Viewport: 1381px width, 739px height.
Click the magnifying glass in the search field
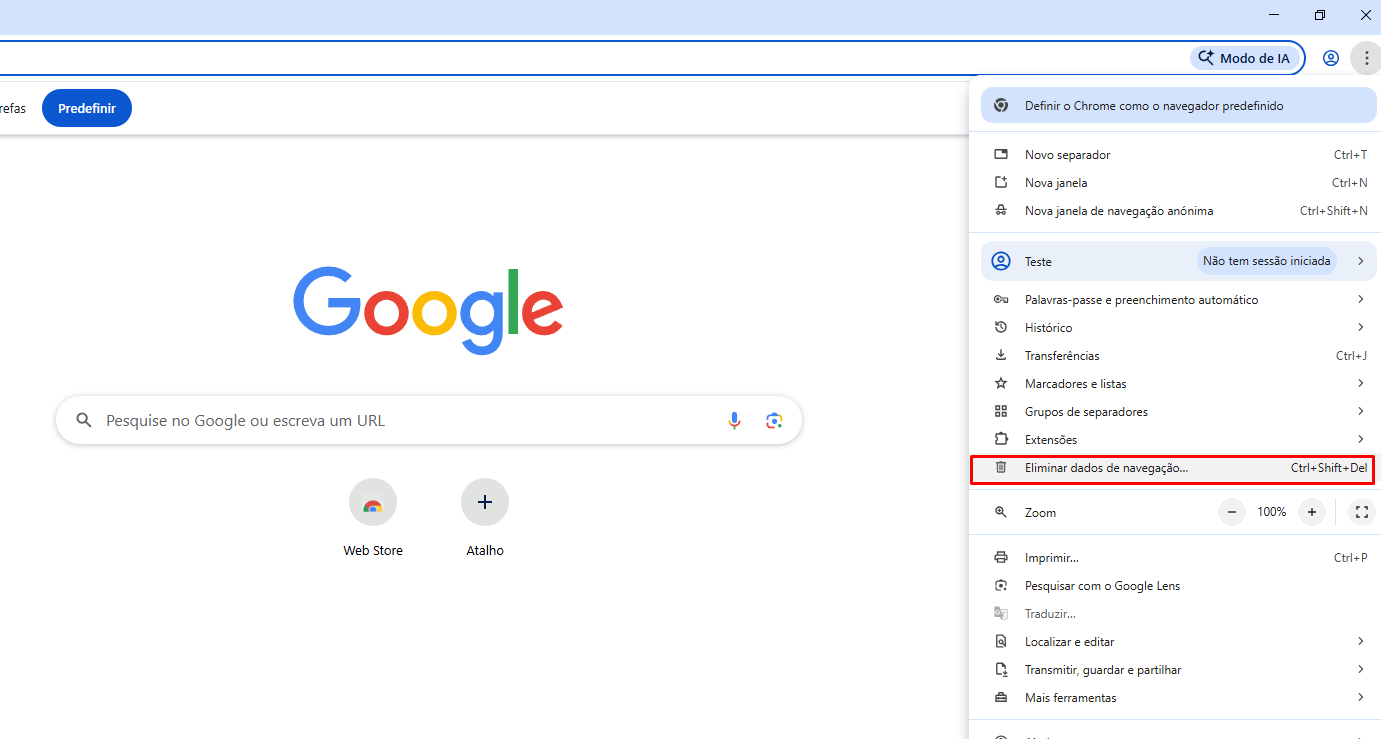click(84, 420)
